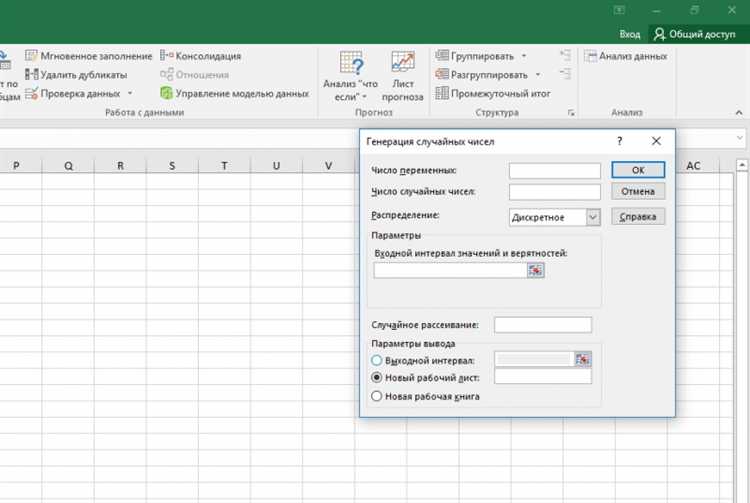The height and width of the screenshot is (503, 750).
Task: Select column S header
Action: tap(172, 165)
